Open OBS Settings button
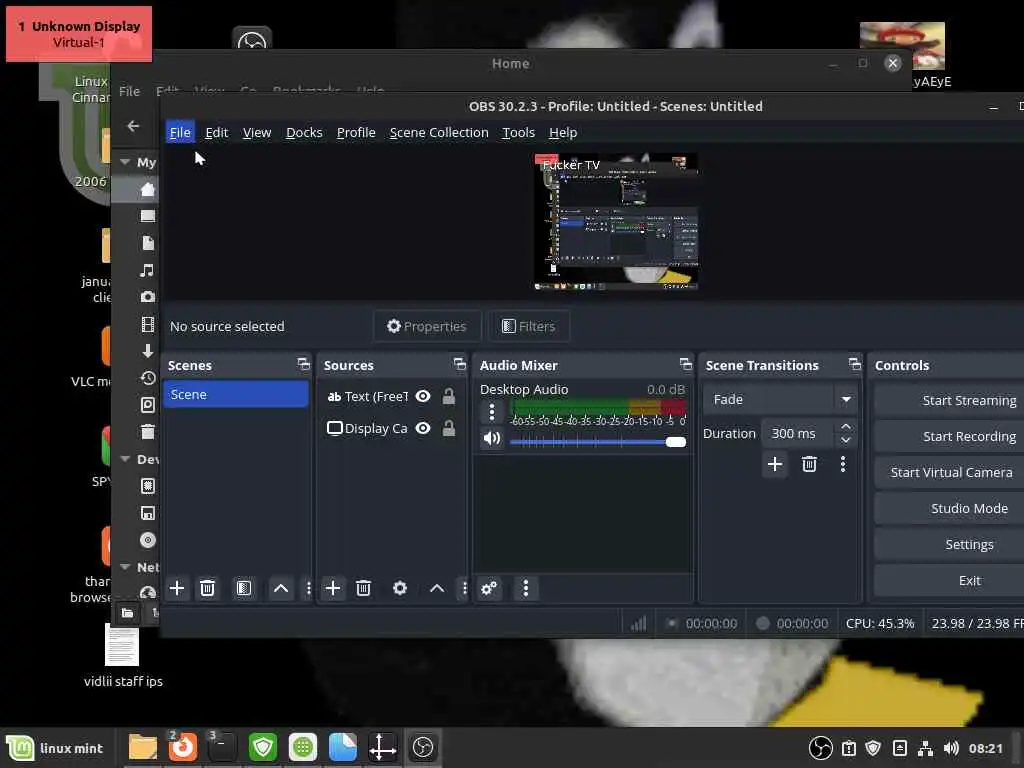The height and width of the screenshot is (768, 1024). tap(950, 545)
